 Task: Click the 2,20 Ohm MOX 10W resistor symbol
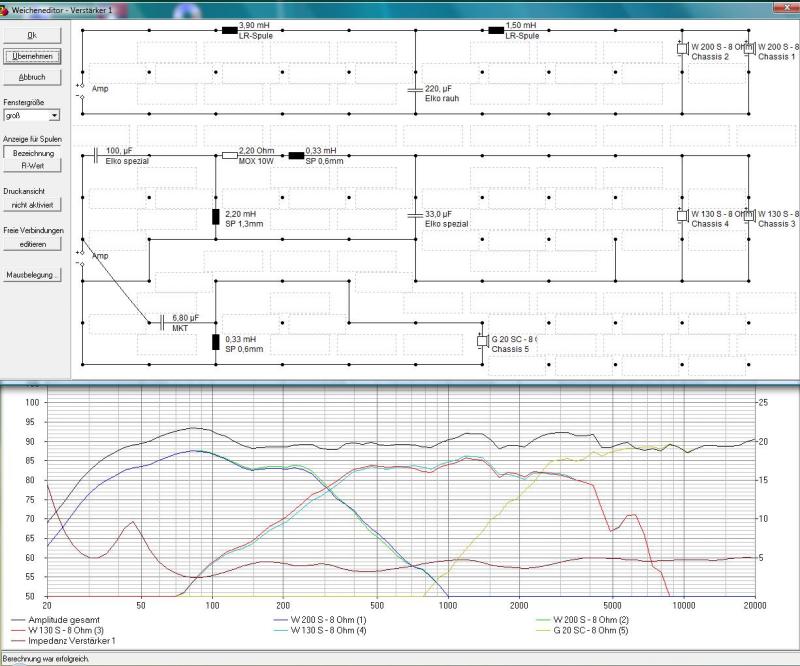click(229, 155)
